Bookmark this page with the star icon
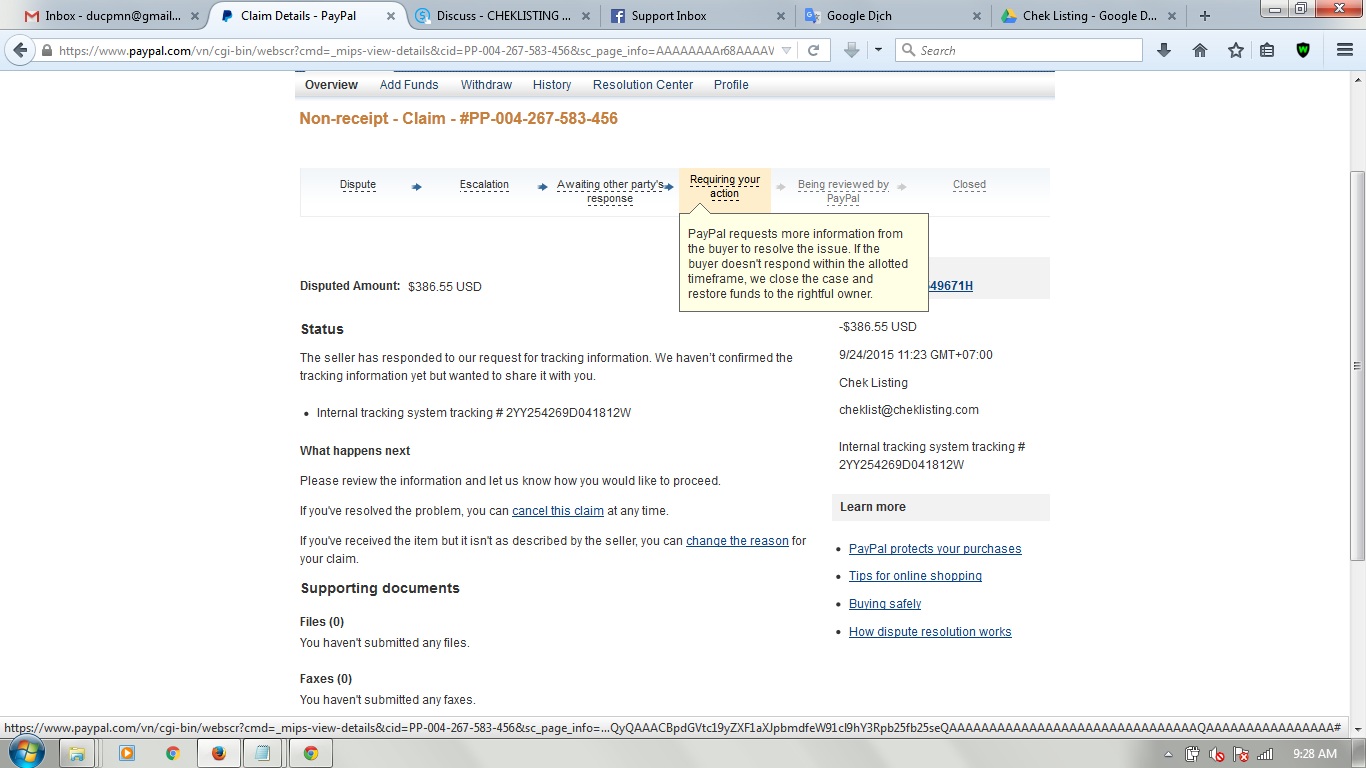Screen dimensions: 1366x768 1236,51
